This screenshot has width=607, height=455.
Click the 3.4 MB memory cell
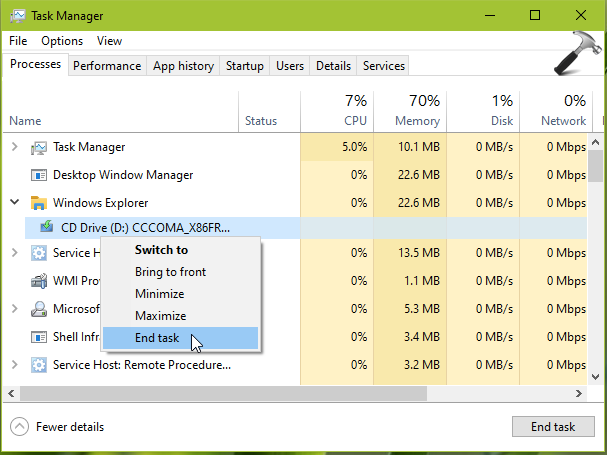tap(410, 337)
